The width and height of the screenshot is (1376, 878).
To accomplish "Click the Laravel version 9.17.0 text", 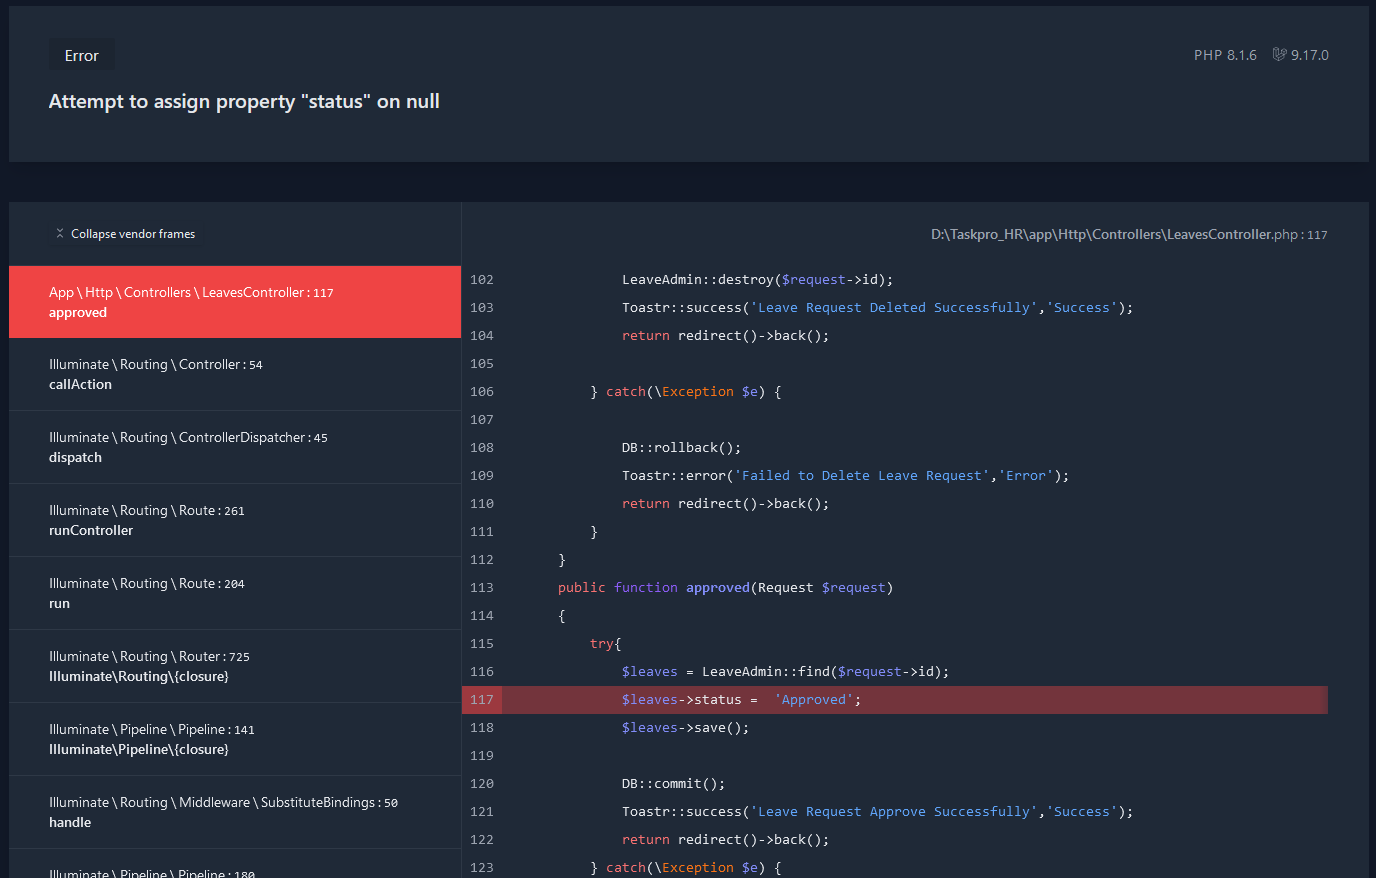I will pos(1309,55).
